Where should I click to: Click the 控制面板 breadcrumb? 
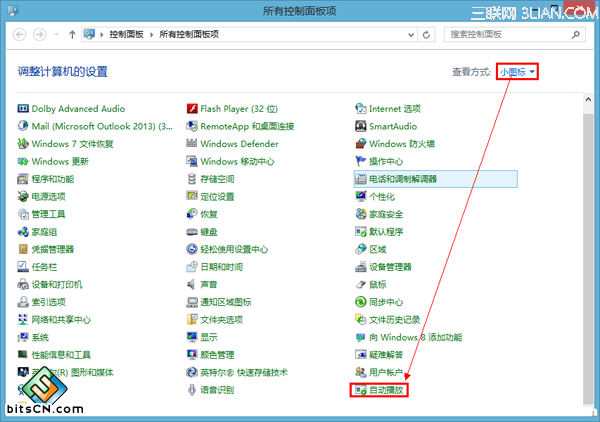pyautogui.click(x=126, y=34)
